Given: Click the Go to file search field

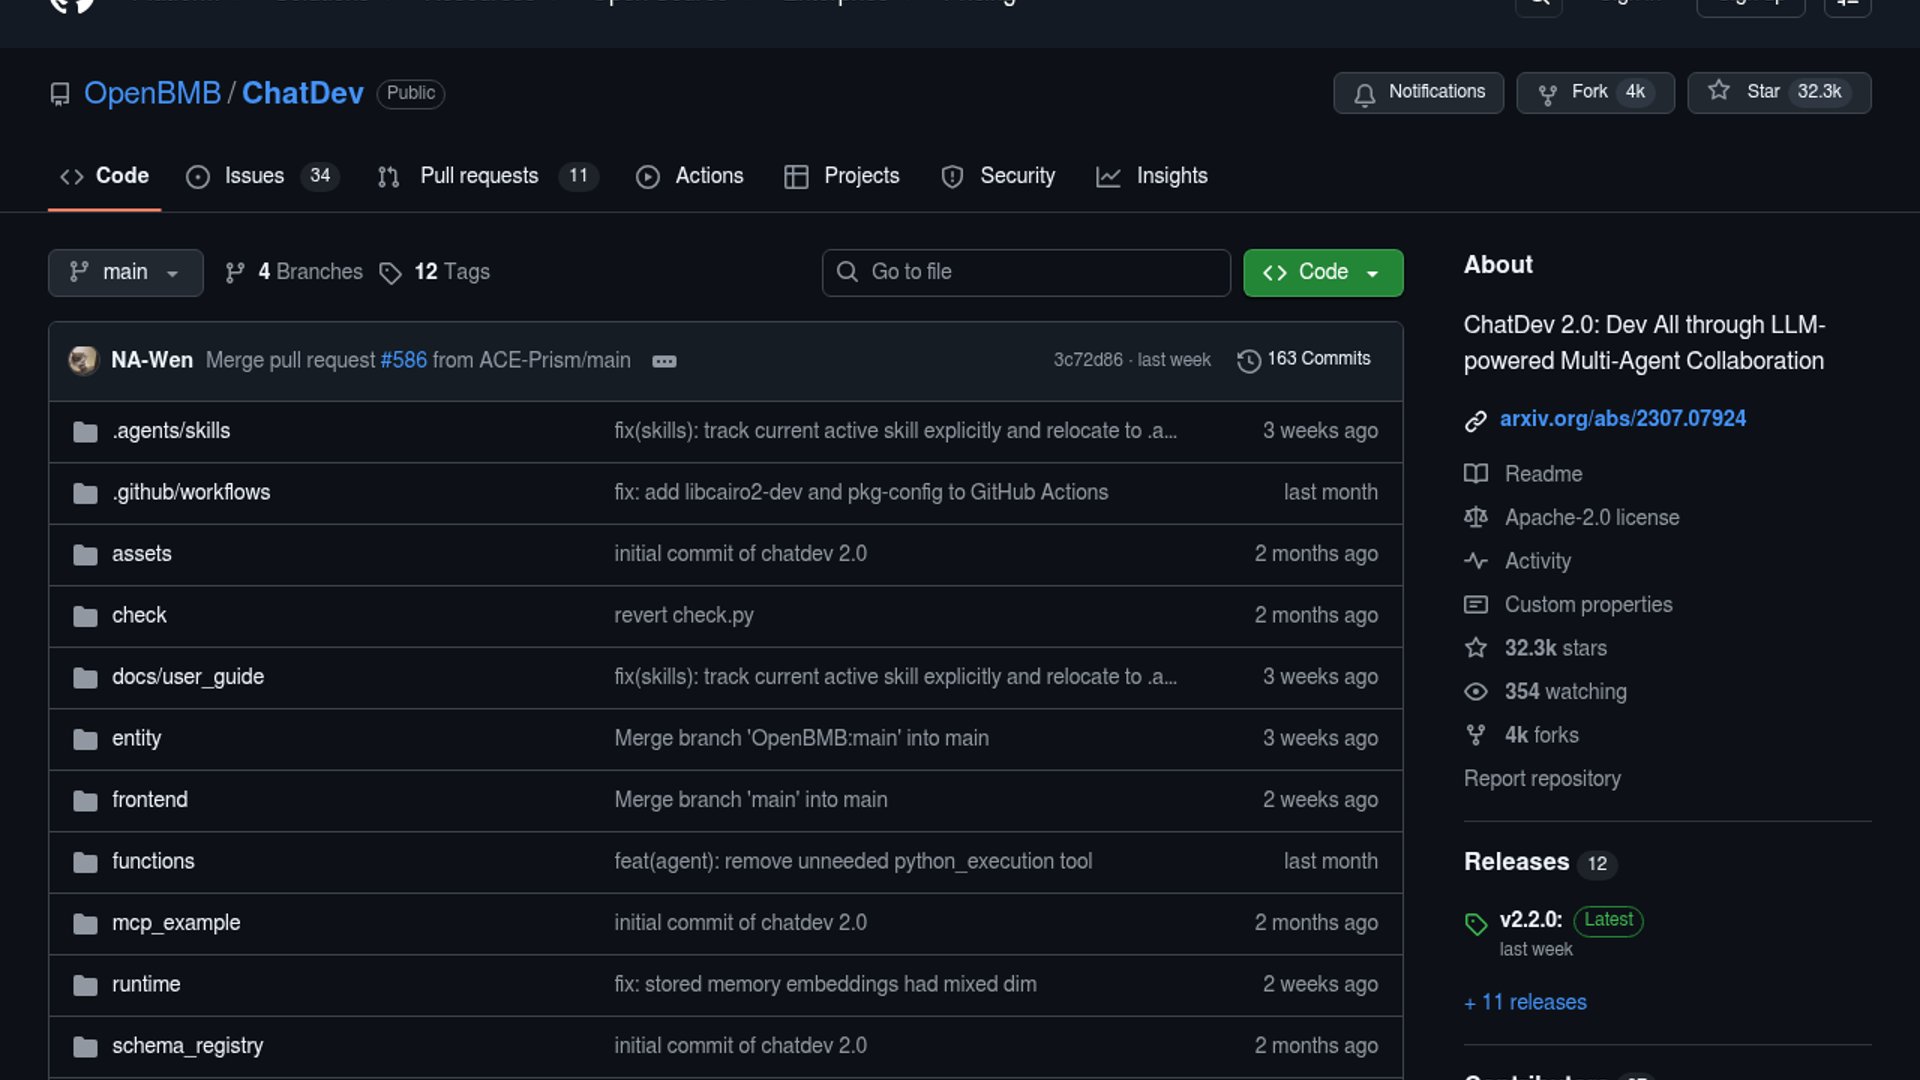Looking at the screenshot, I should click(1026, 272).
